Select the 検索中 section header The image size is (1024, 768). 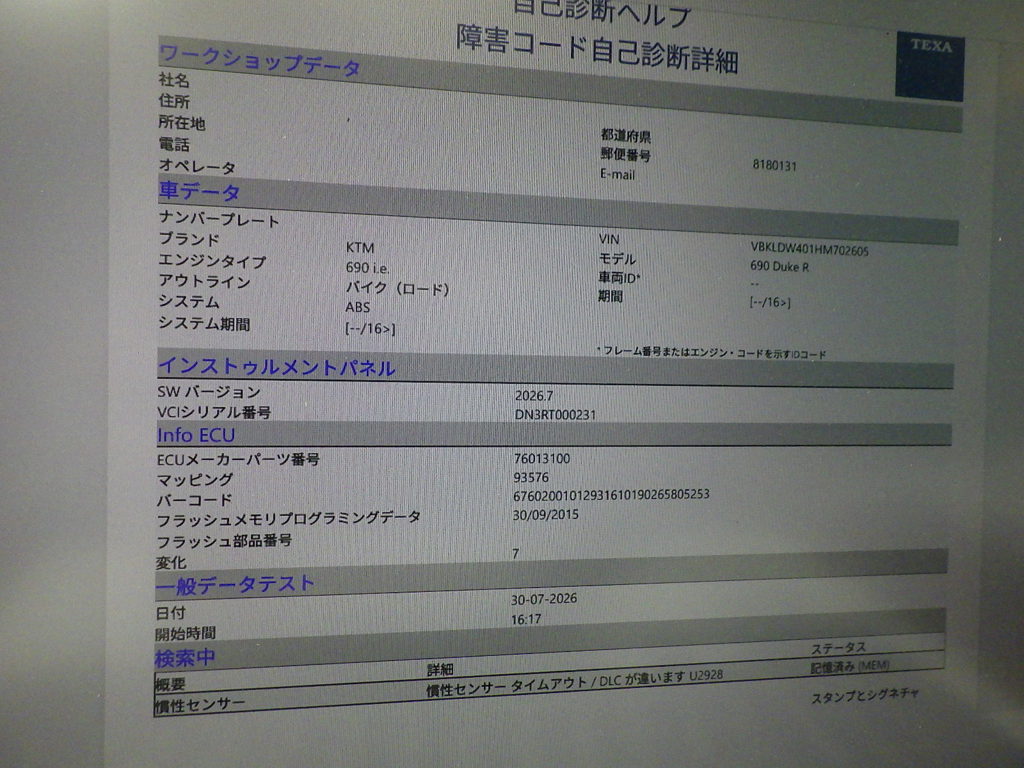[185, 658]
